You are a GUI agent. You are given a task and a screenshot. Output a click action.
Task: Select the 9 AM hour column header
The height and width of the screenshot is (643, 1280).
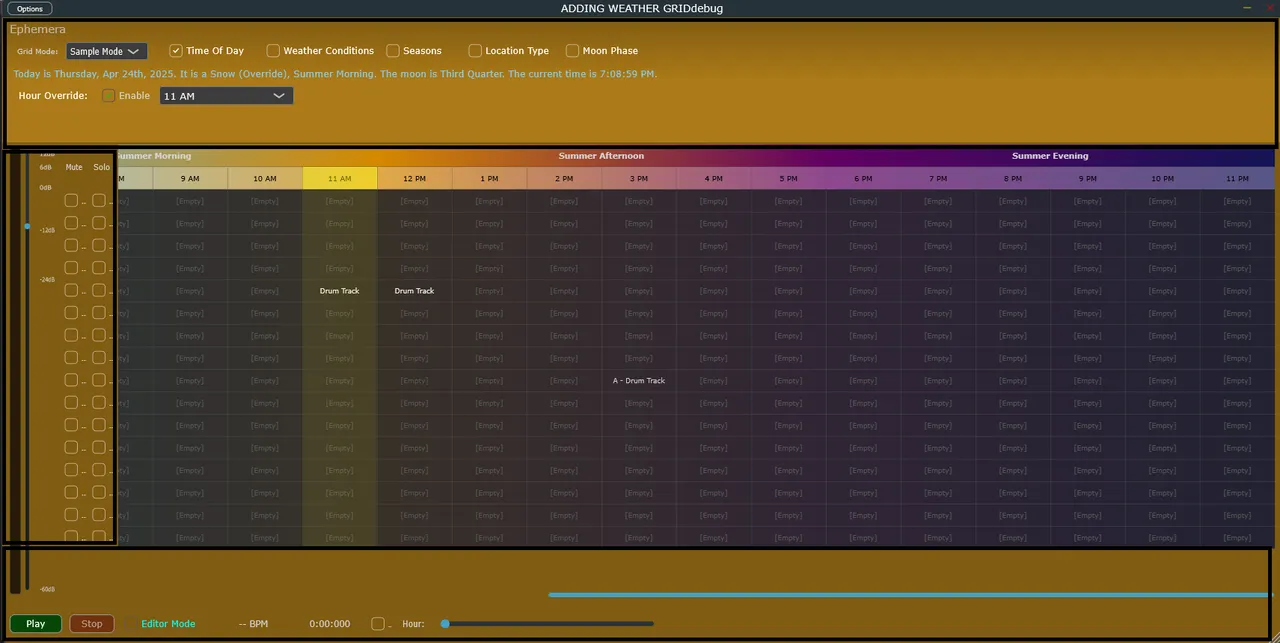190,178
